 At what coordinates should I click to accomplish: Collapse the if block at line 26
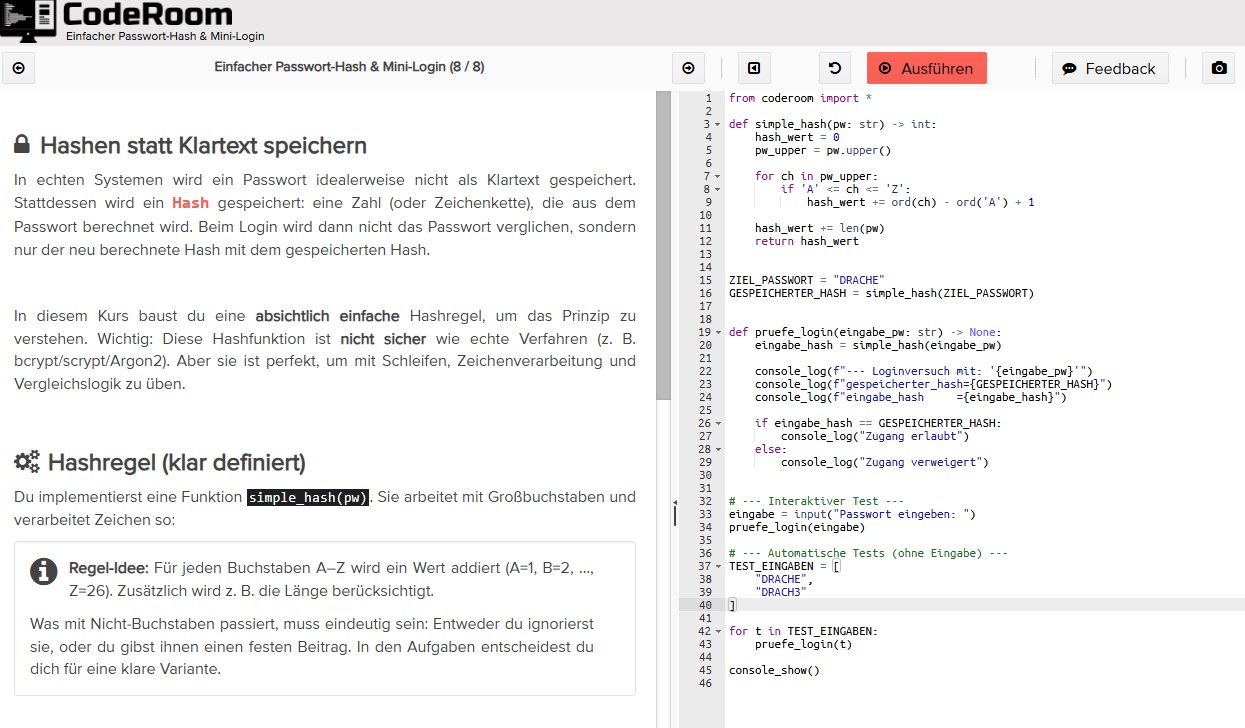point(718,423)
